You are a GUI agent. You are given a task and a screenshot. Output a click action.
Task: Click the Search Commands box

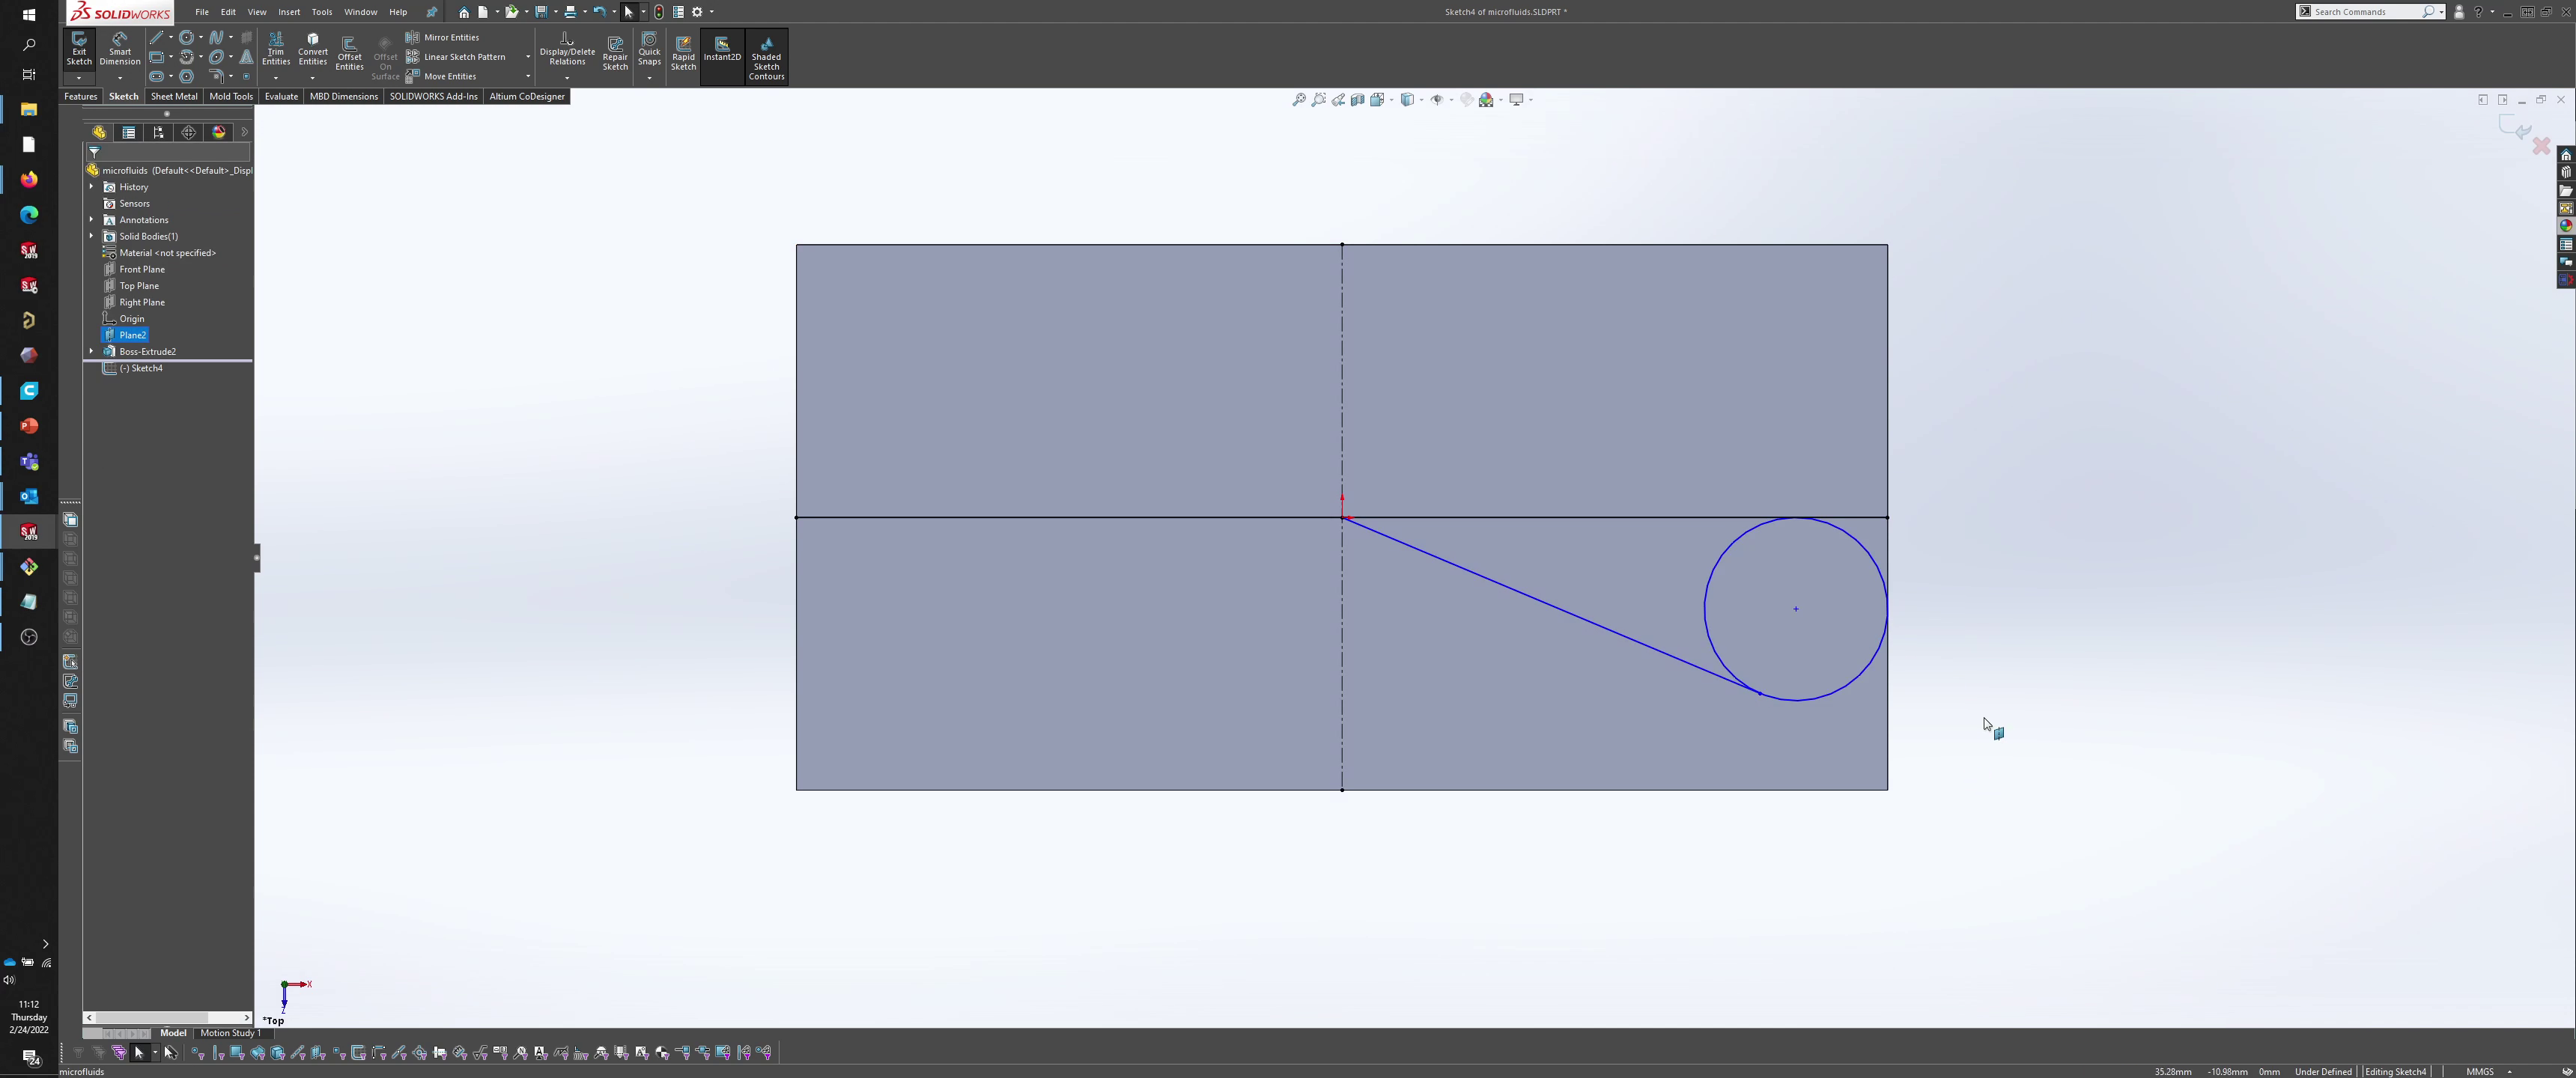click(2370, 12)
